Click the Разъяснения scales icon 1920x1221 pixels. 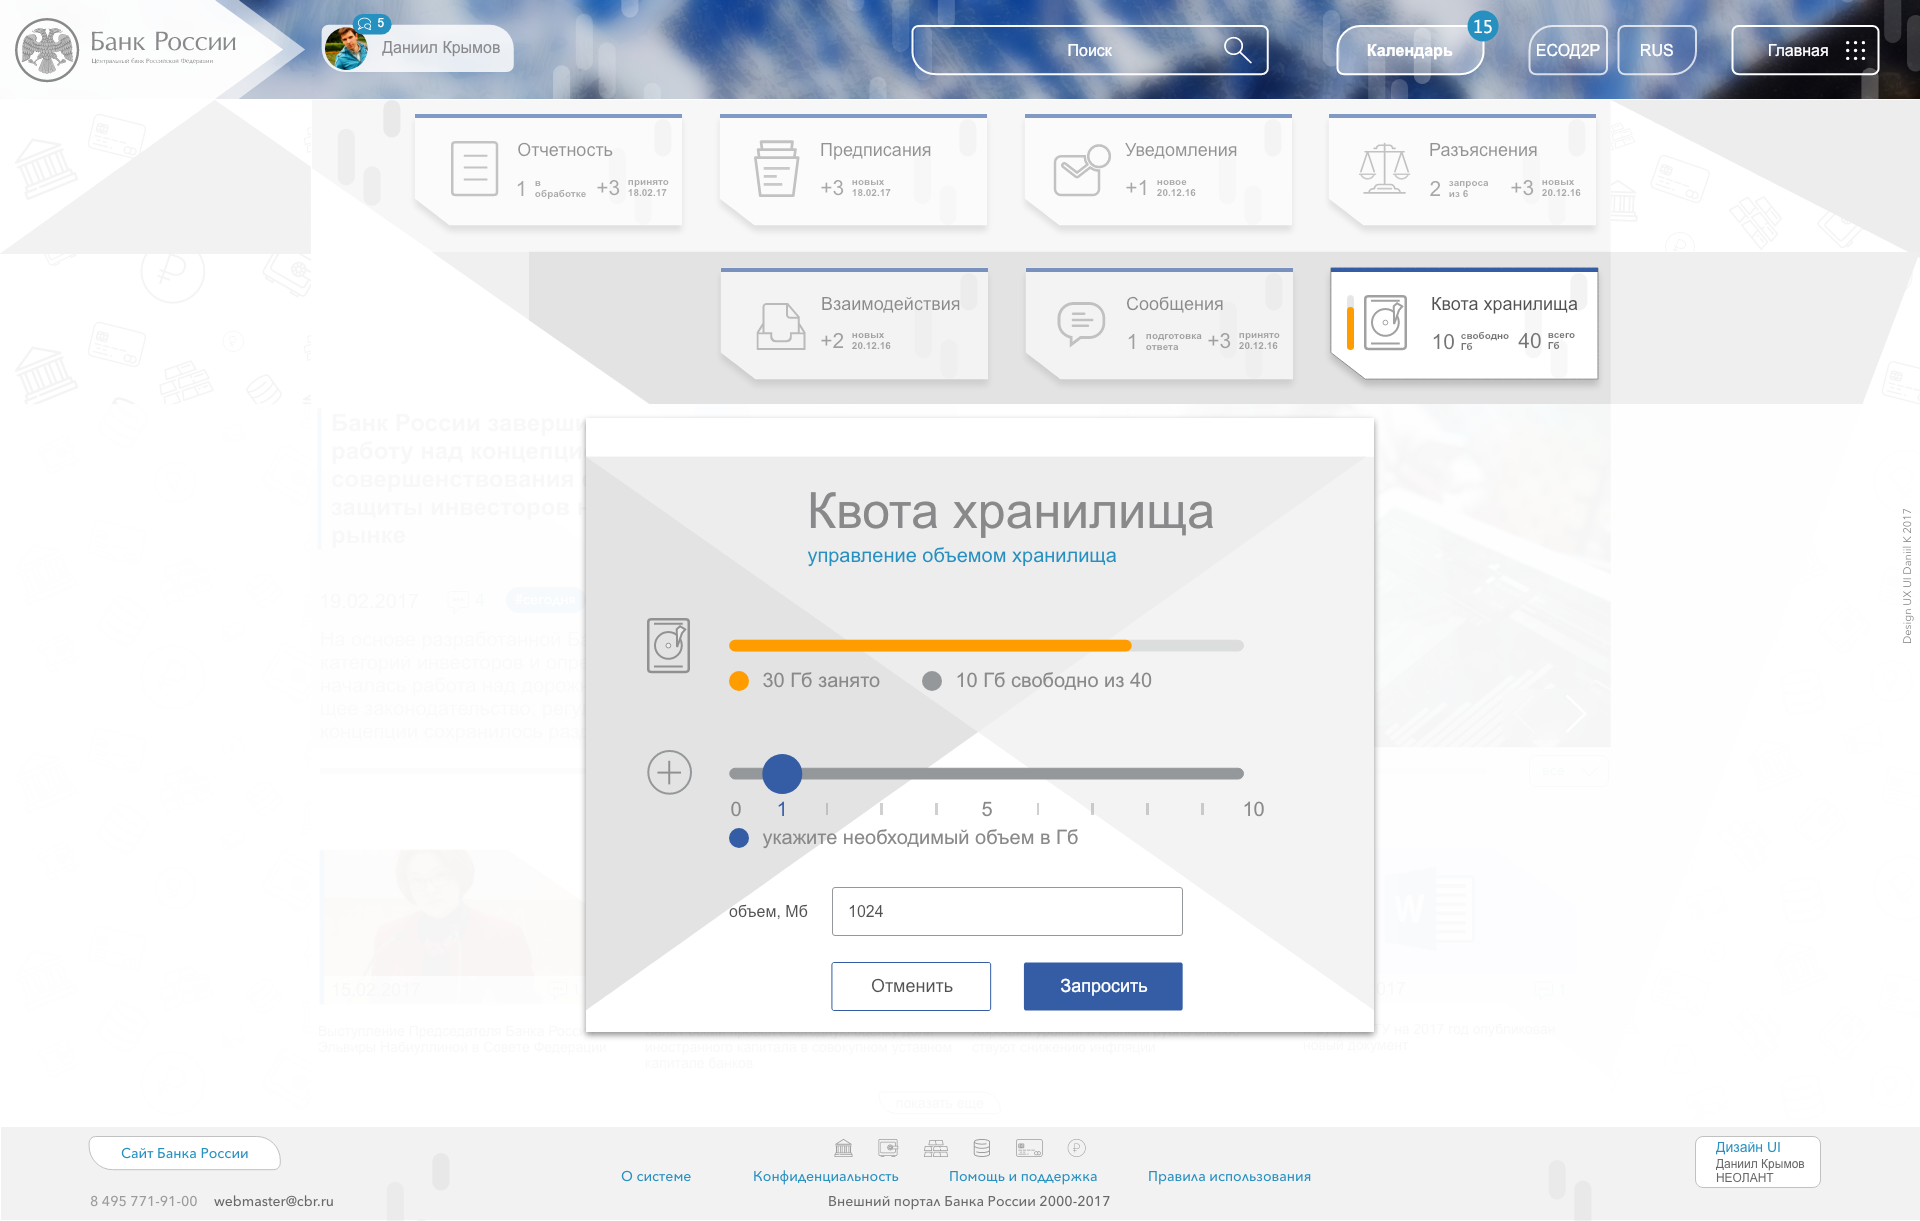[1384, 169]
